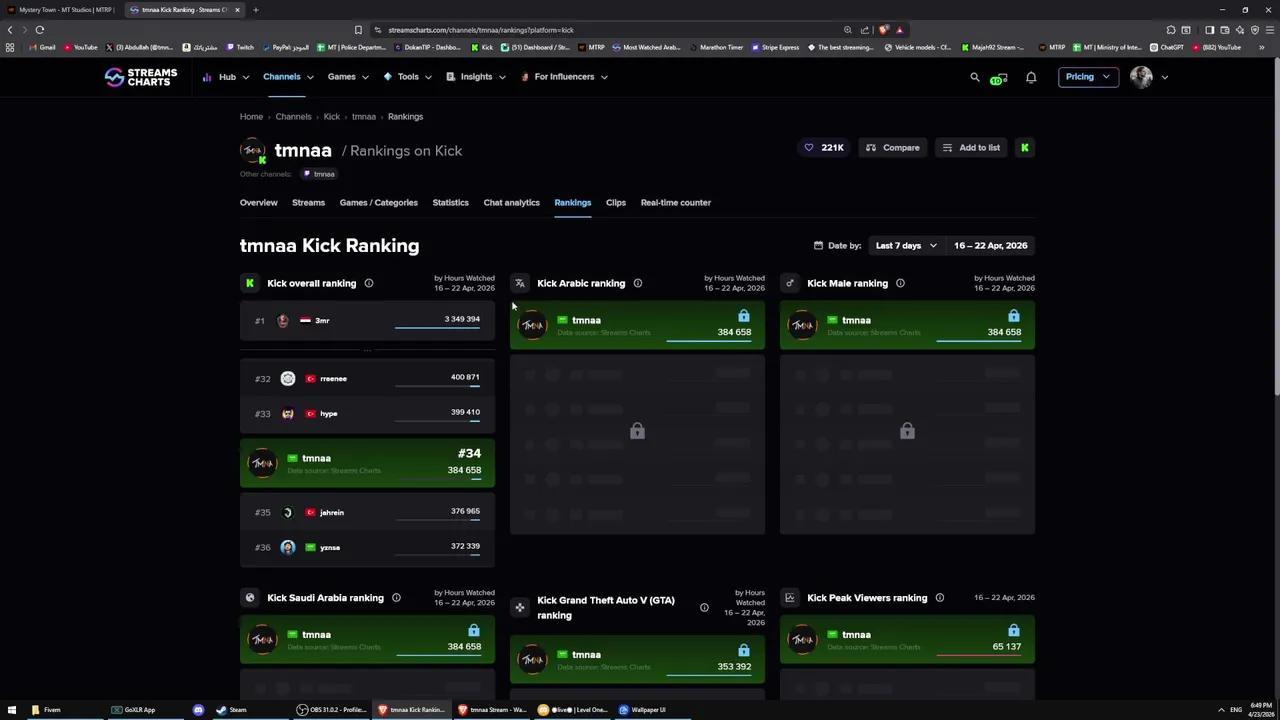Show info for Kick overall ranking
1280x720 pixels.
coord(368,284)
